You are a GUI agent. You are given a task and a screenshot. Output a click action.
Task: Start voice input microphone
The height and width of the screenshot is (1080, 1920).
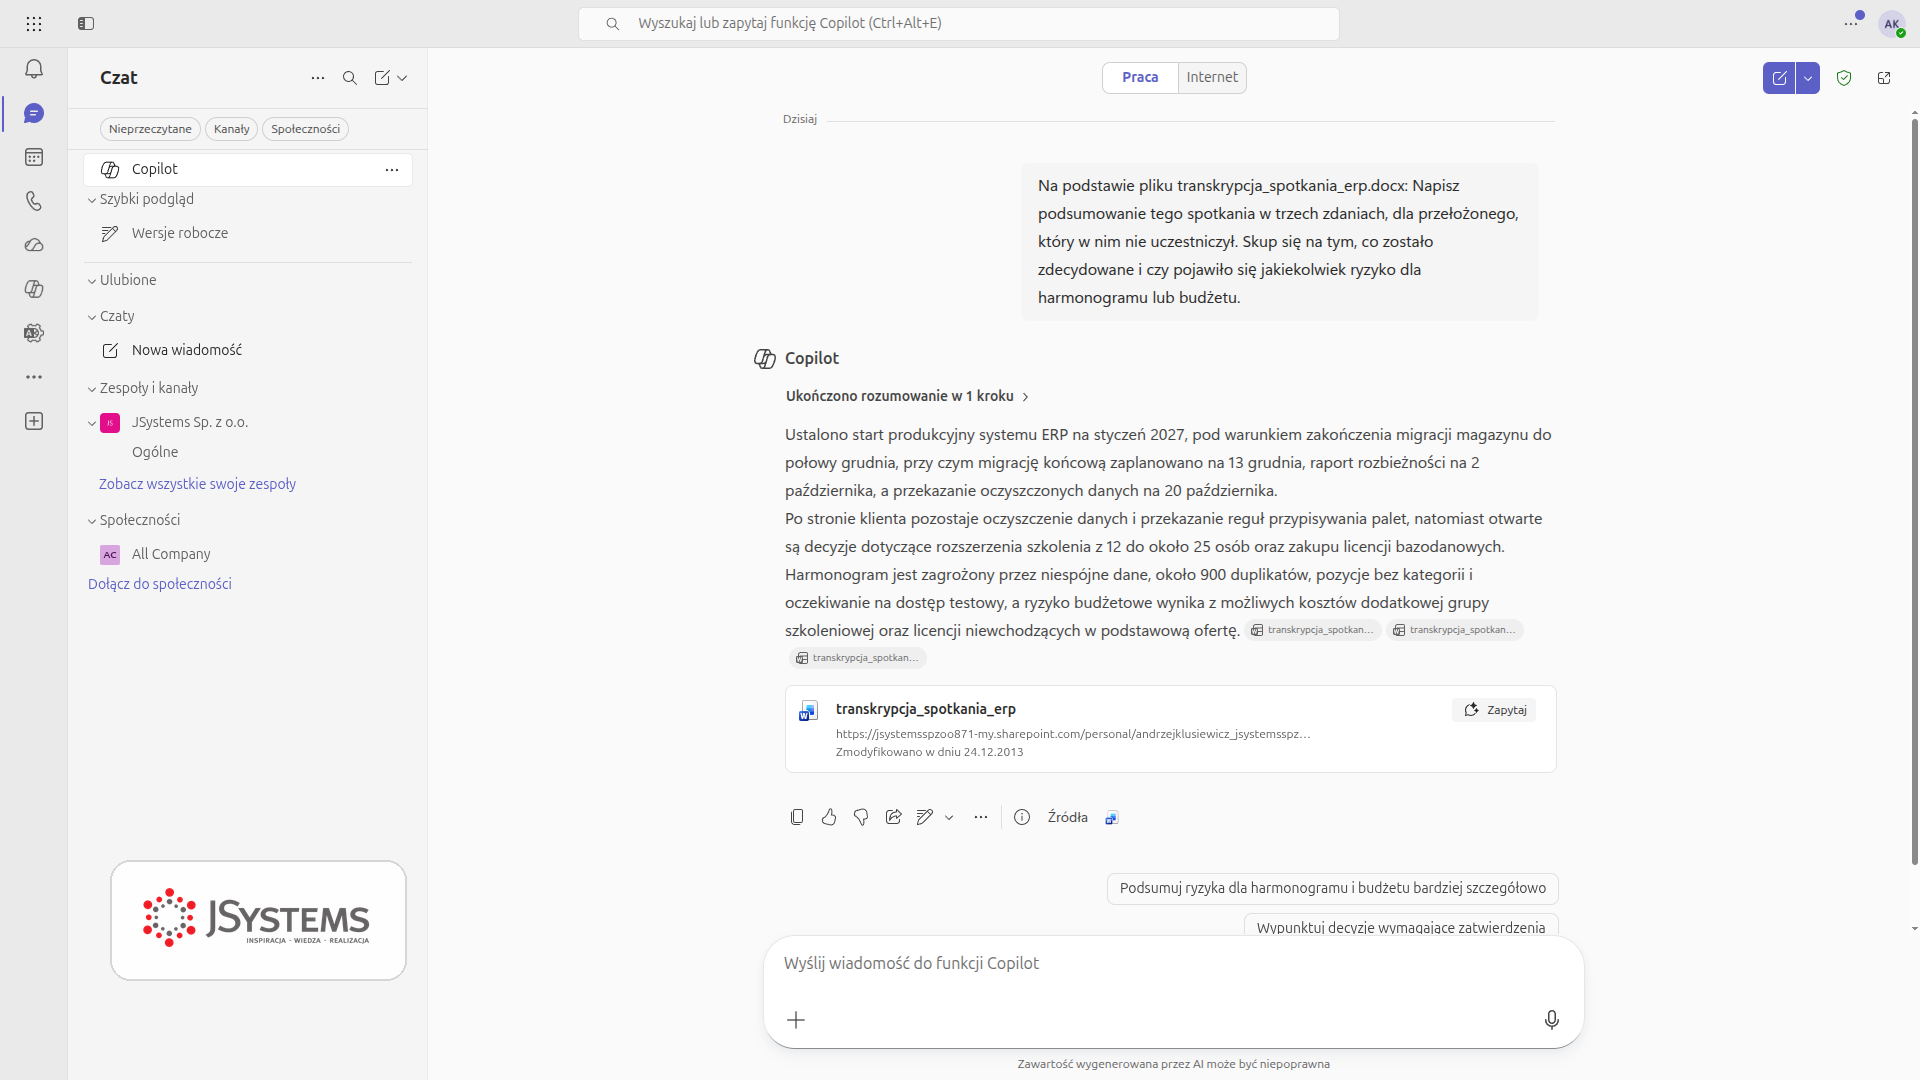click(x=1551, y=1020)
